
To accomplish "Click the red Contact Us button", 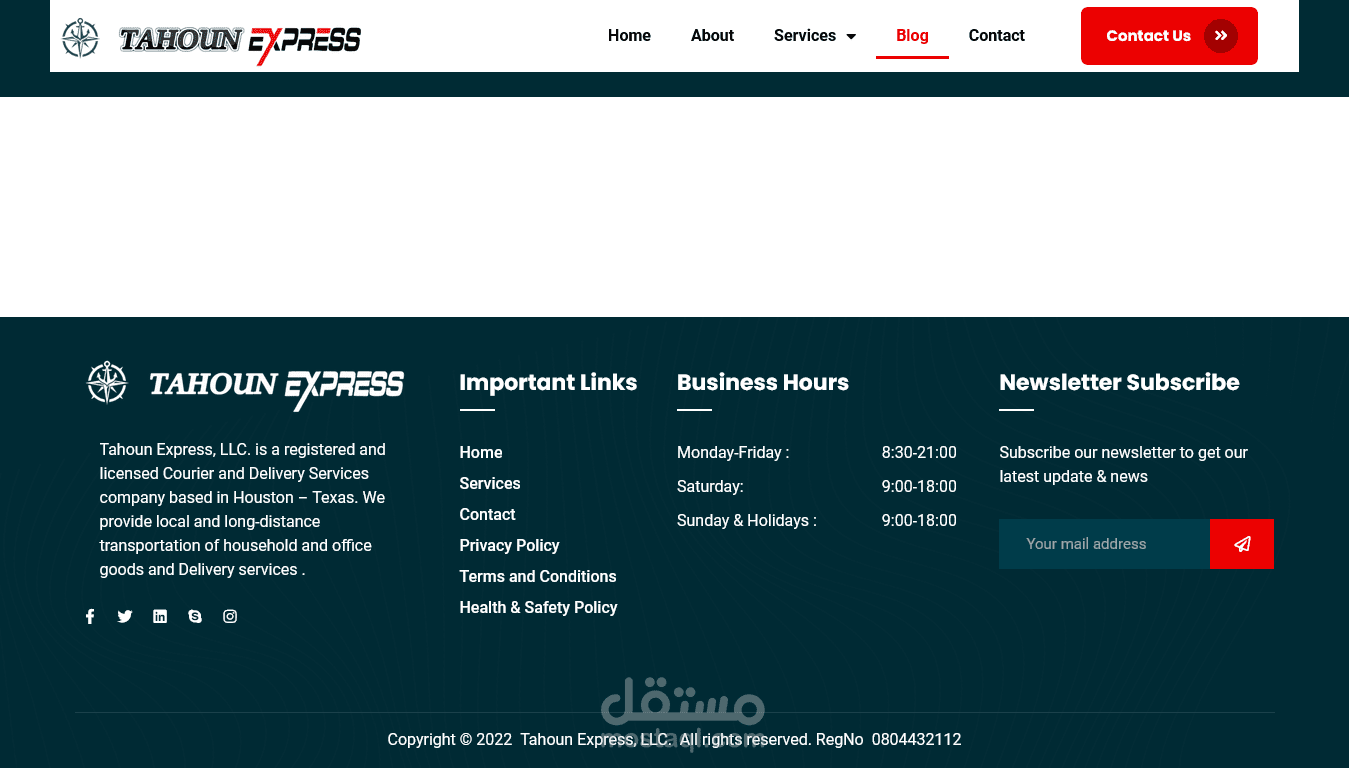I will pyautogui.click(x=1169, y=36).
